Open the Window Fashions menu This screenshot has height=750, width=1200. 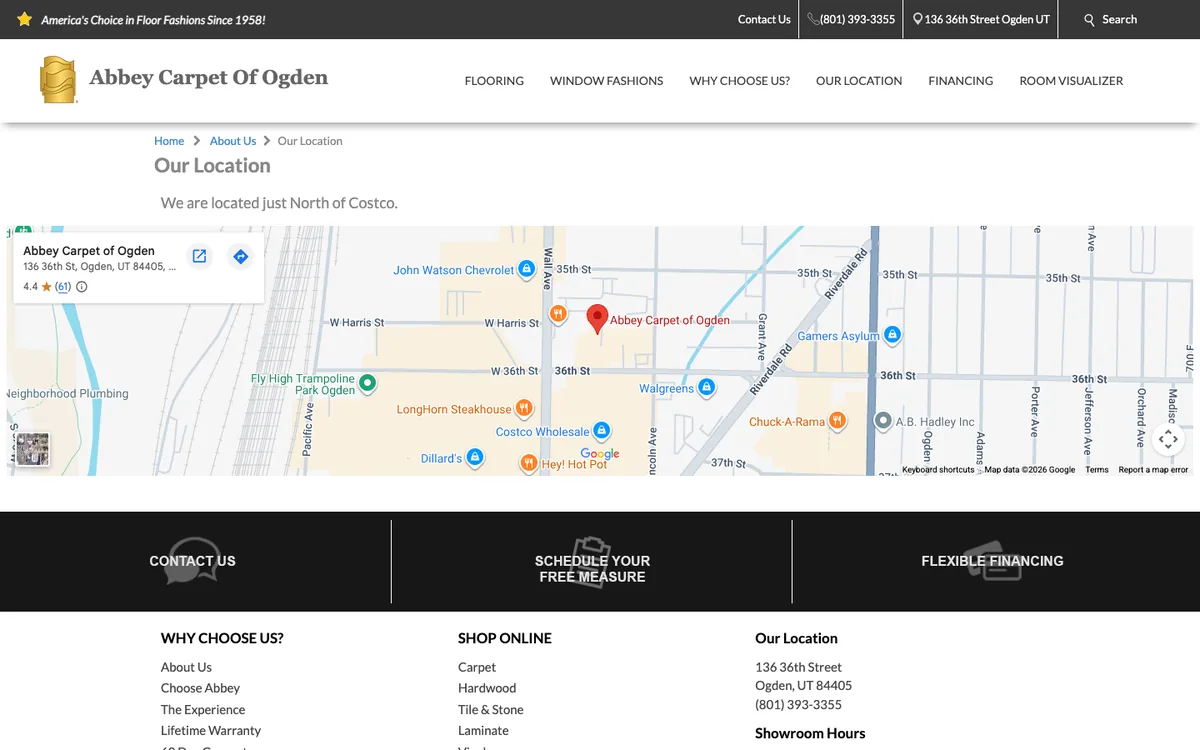pos(606,81)
